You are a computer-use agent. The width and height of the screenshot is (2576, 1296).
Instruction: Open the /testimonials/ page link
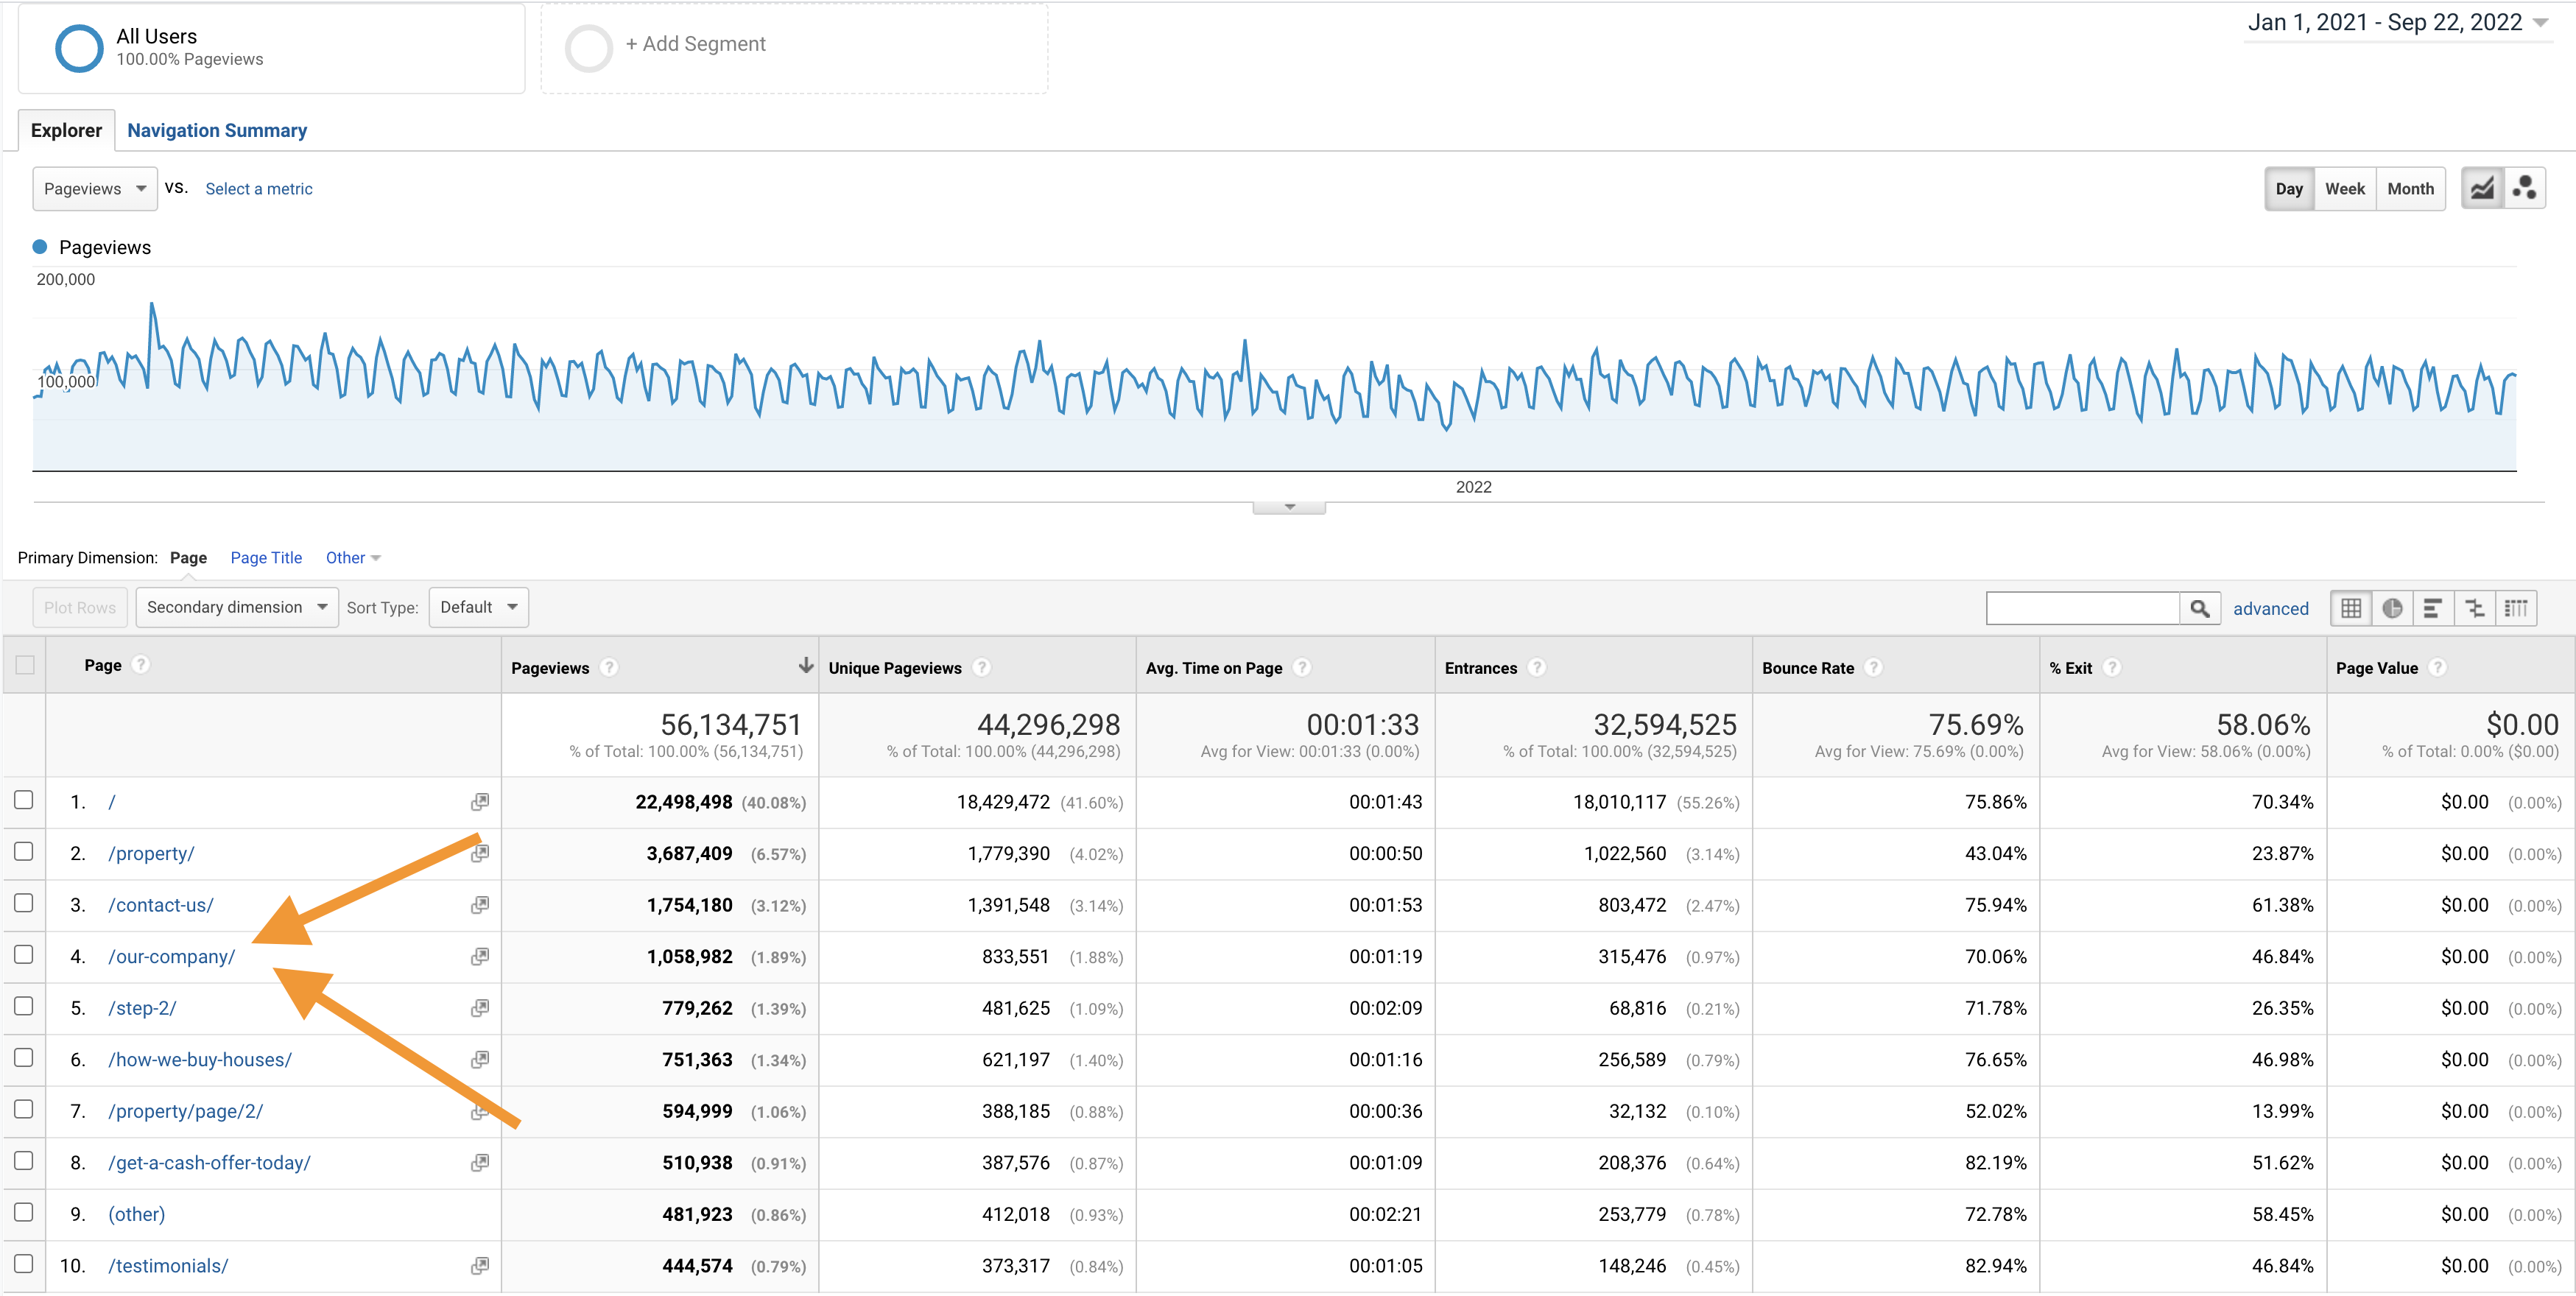(x=168, y=1266)
